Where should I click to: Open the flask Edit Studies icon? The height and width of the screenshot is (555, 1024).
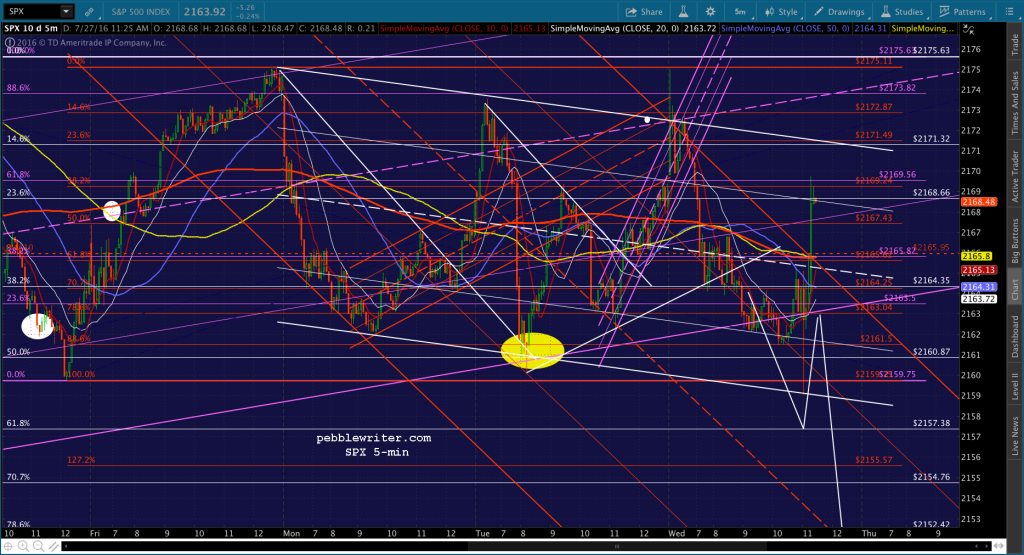coord(683,12)
